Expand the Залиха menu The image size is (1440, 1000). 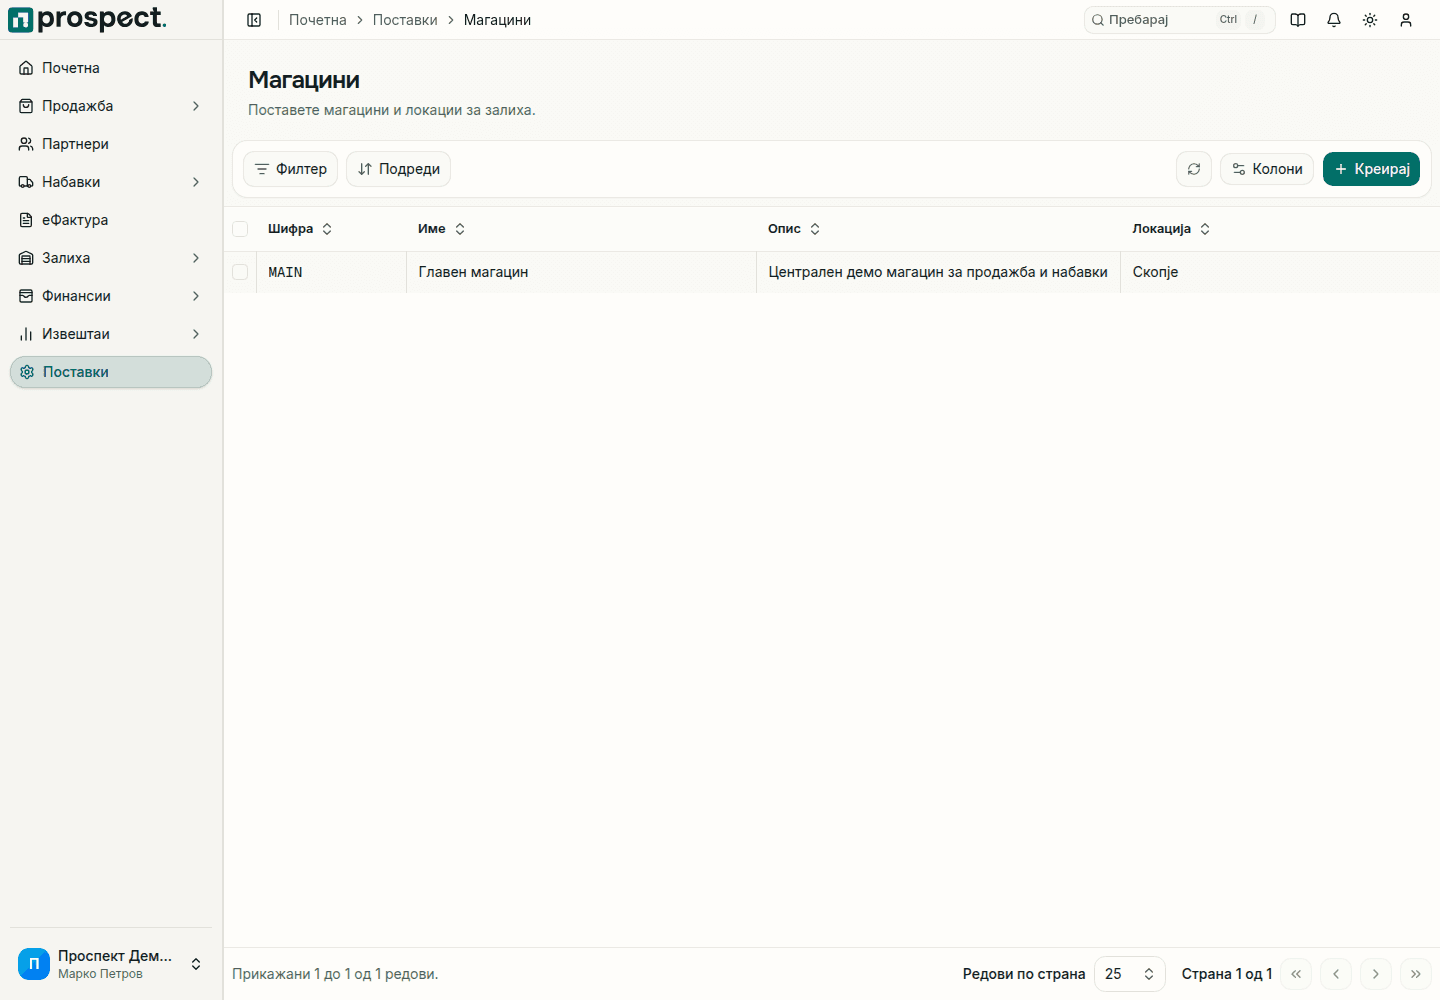[110, 258]
